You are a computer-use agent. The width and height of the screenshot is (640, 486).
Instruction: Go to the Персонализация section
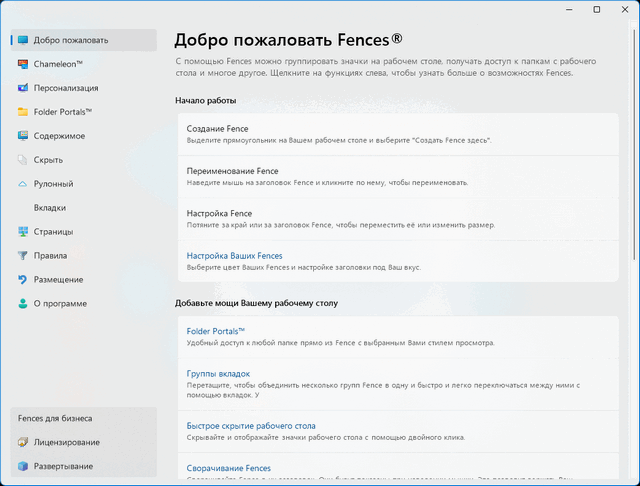(x=84, y=88)
